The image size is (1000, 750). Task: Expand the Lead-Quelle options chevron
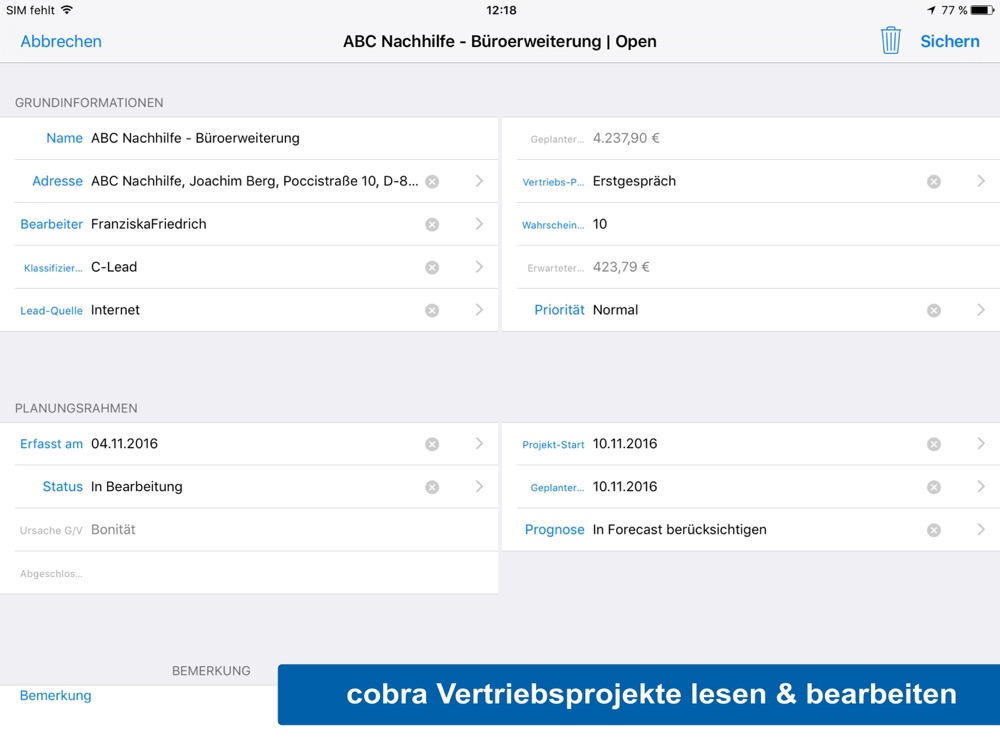point(479,310)
